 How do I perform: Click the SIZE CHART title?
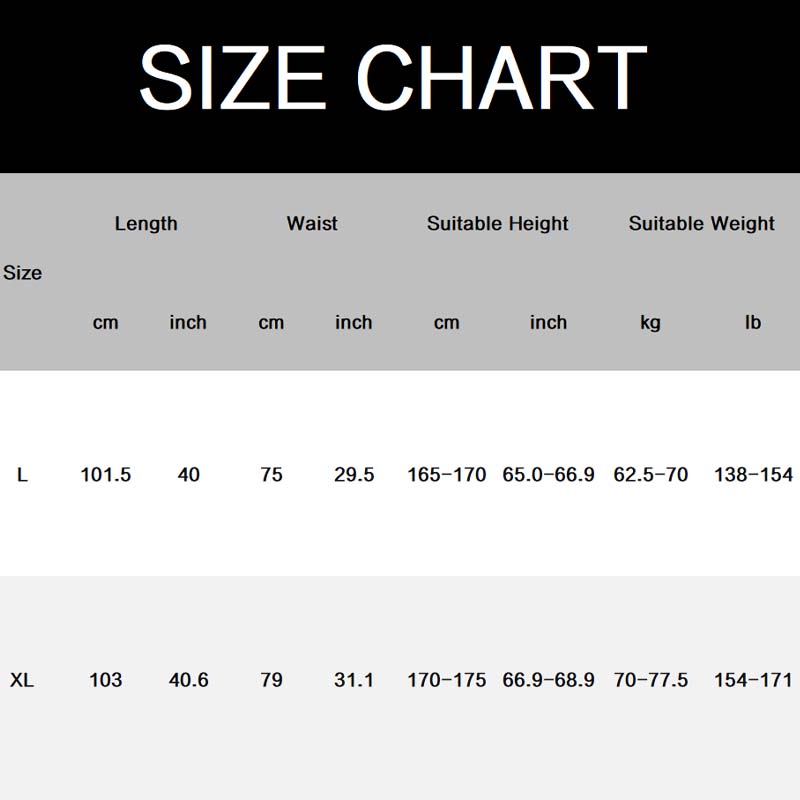click(x=393, y=78)
